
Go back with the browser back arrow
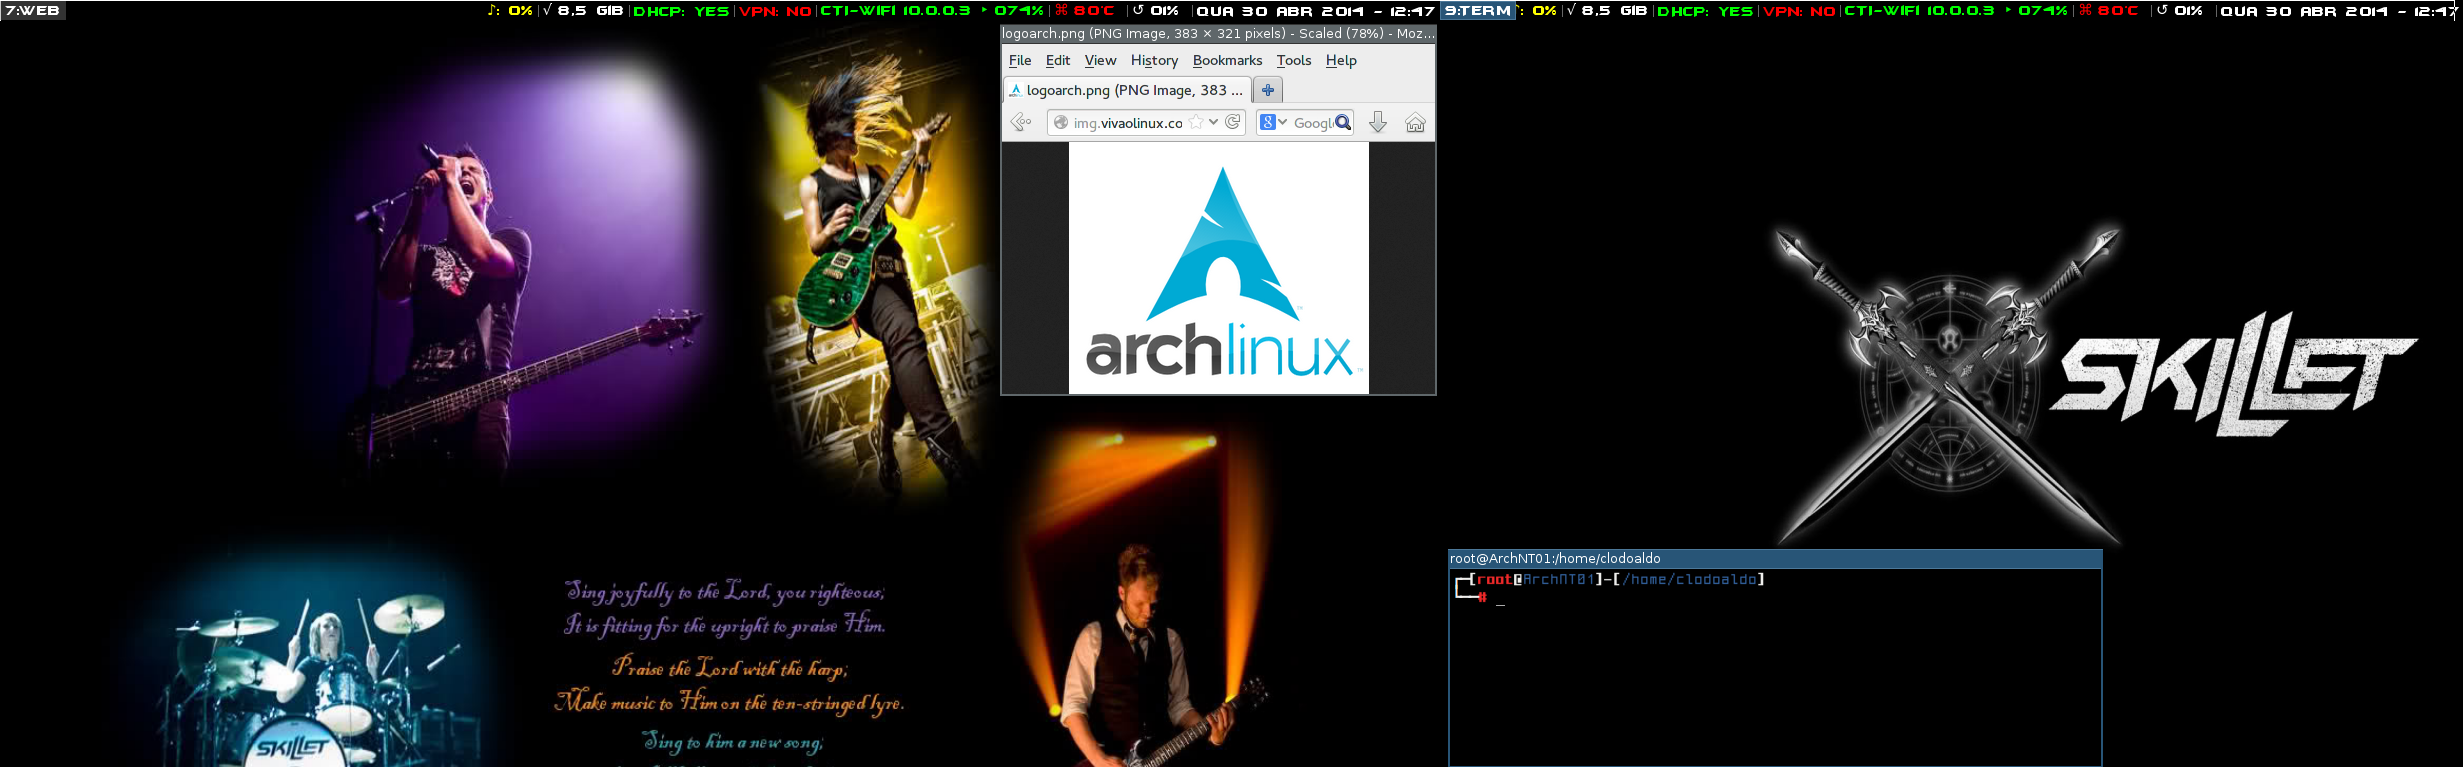click(x=1021, y=122)
